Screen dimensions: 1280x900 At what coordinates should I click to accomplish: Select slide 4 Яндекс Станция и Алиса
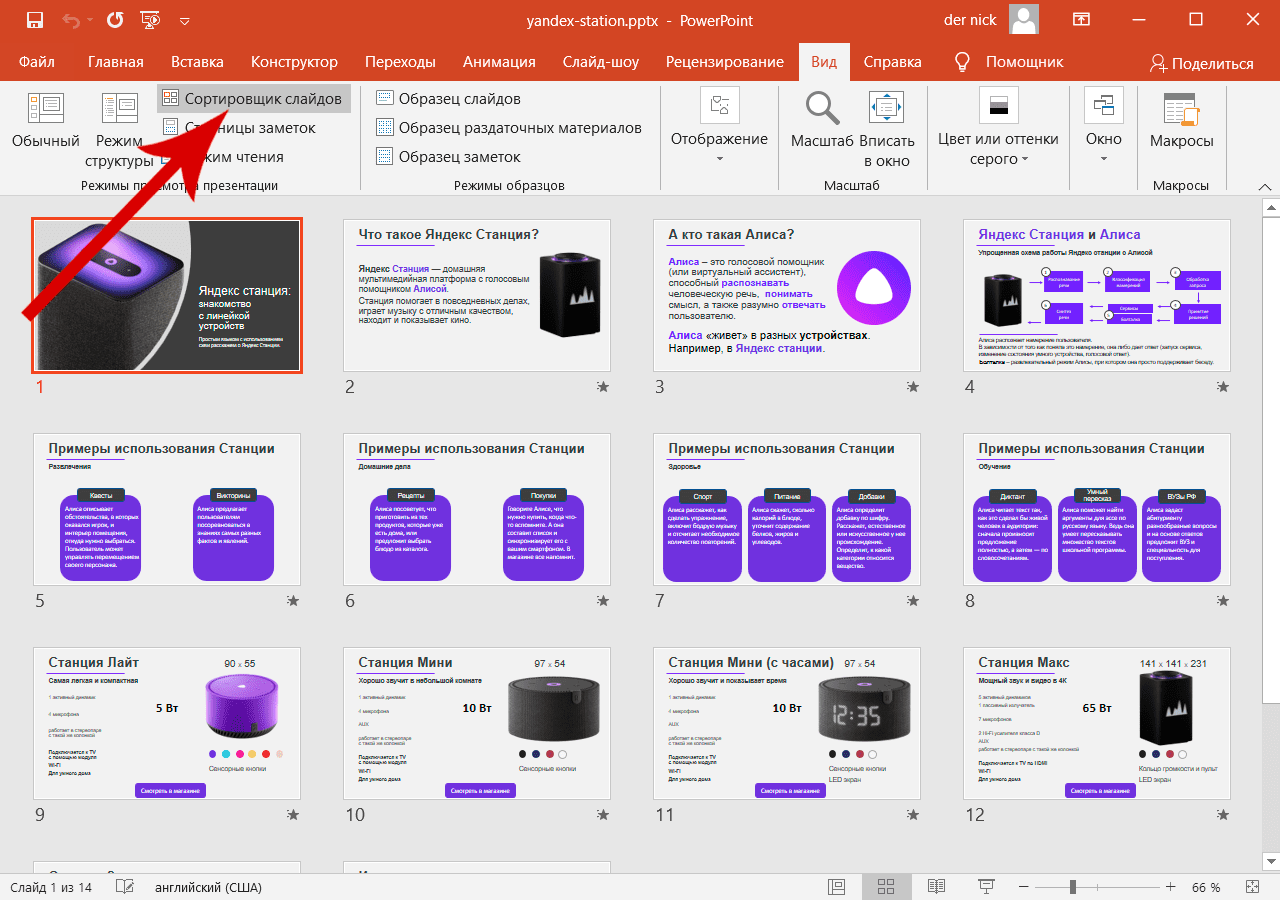[1097, 295]
